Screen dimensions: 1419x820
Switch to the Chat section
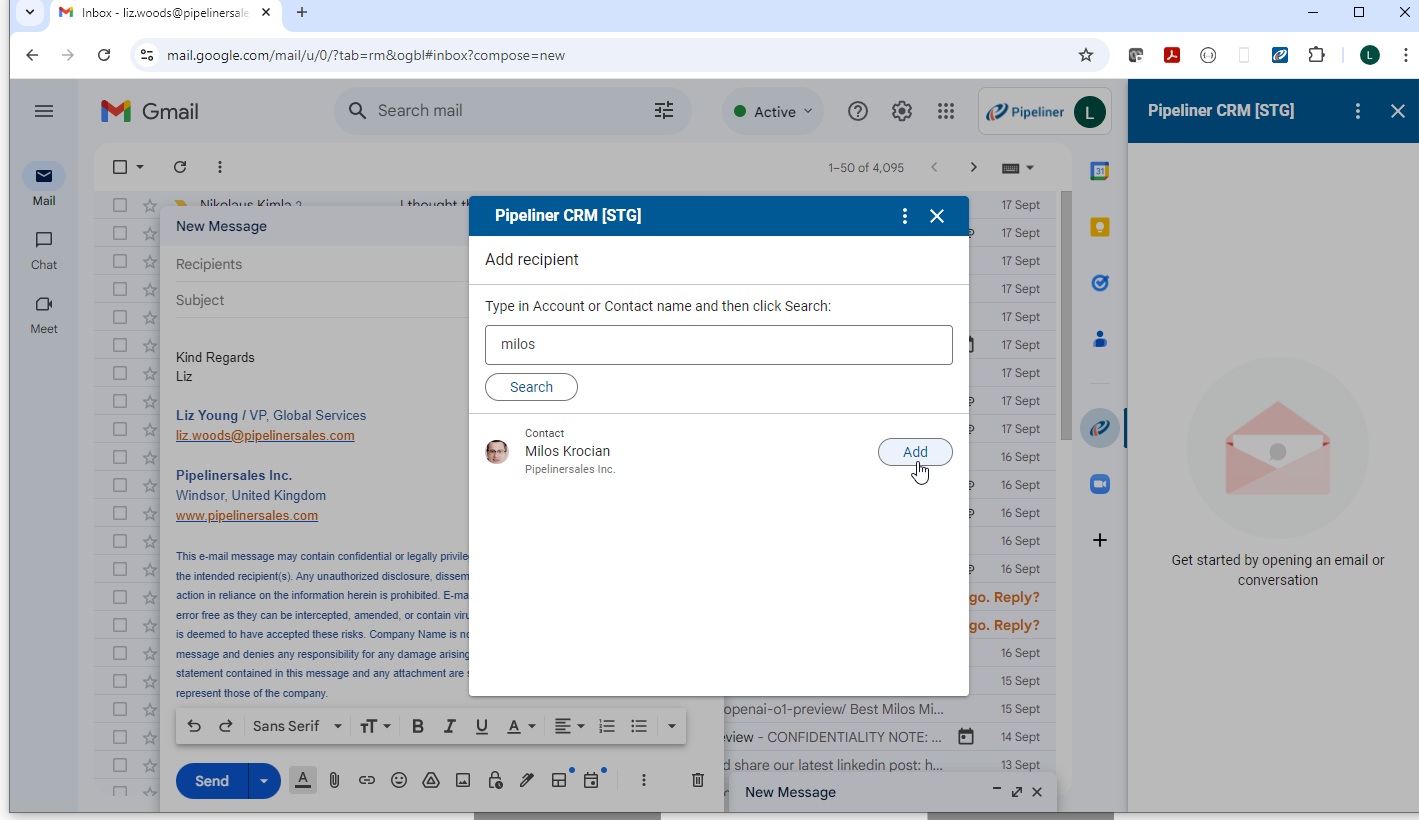(x=44, y=250)
